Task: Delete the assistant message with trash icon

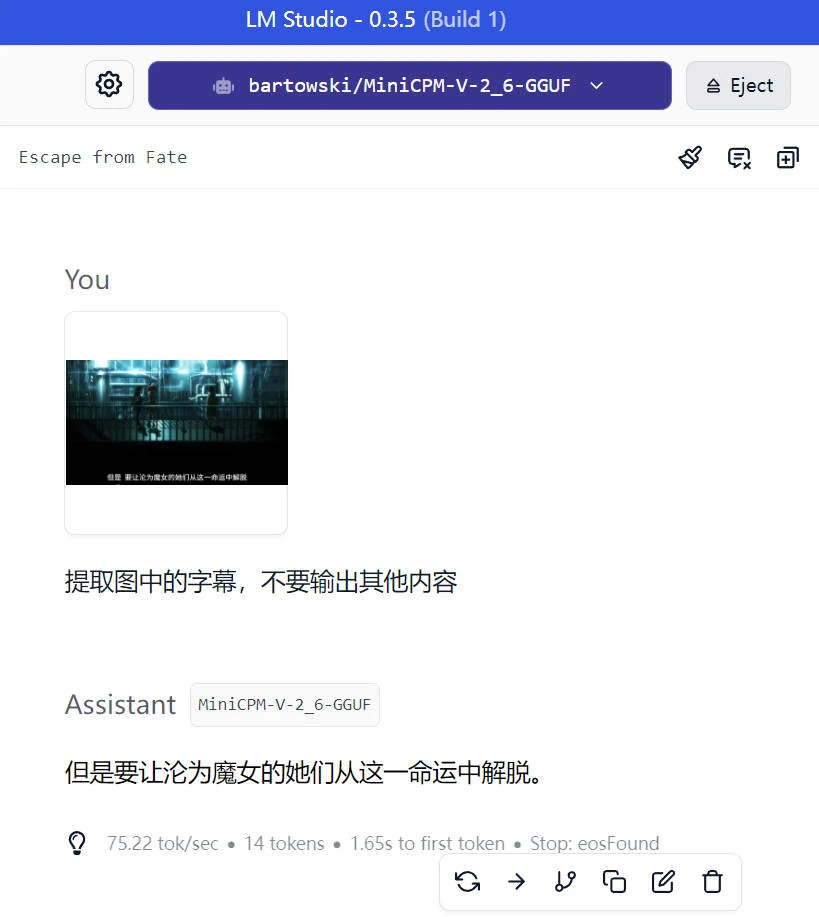Action: (x=712, y=881)
